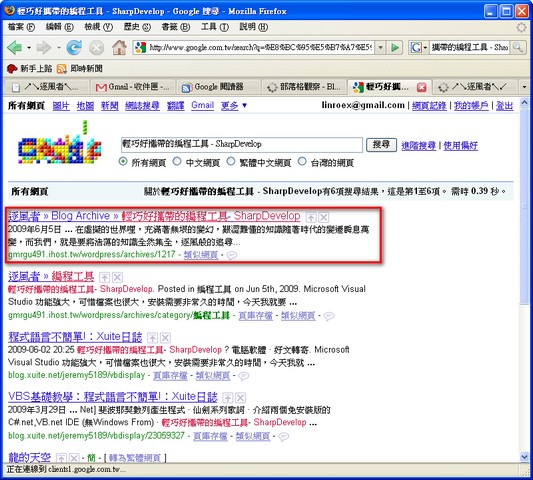Viewport: 533px width, 480px height.
Task: Open the search engine selector dropdown
Action: coord(425,48)
